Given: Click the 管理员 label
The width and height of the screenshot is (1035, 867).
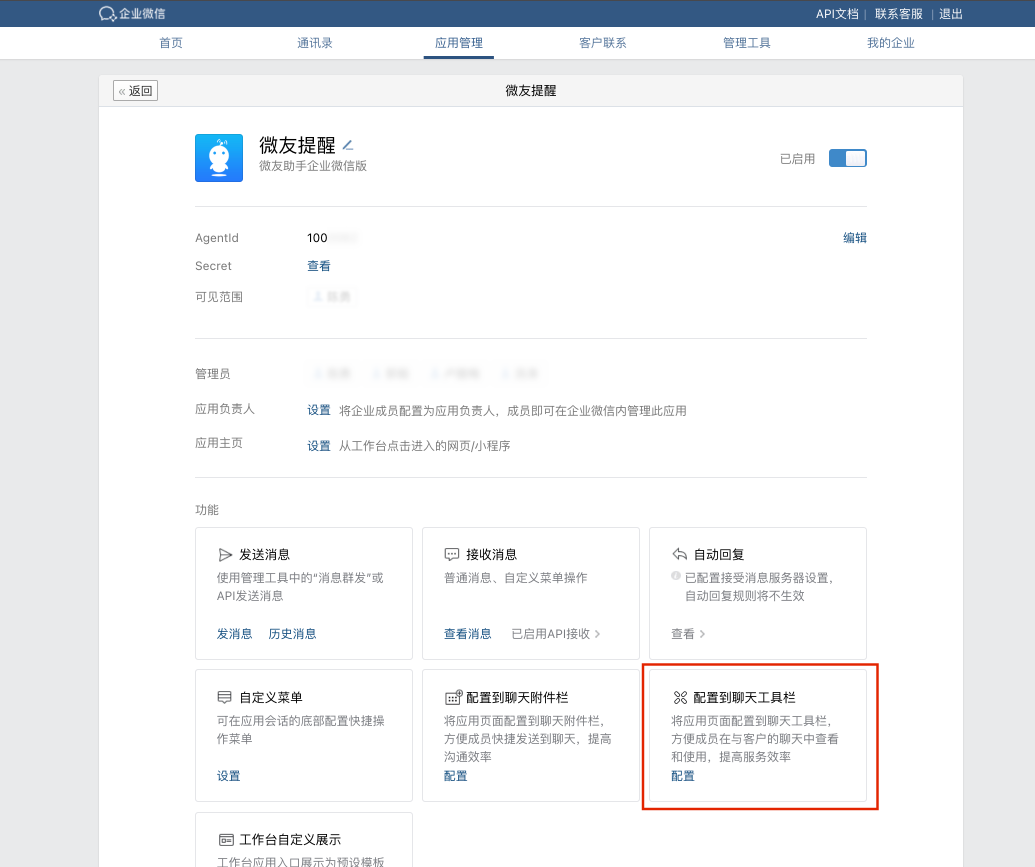Looking at the screenshot, I should pyautogui.click(x=213, y=374).
